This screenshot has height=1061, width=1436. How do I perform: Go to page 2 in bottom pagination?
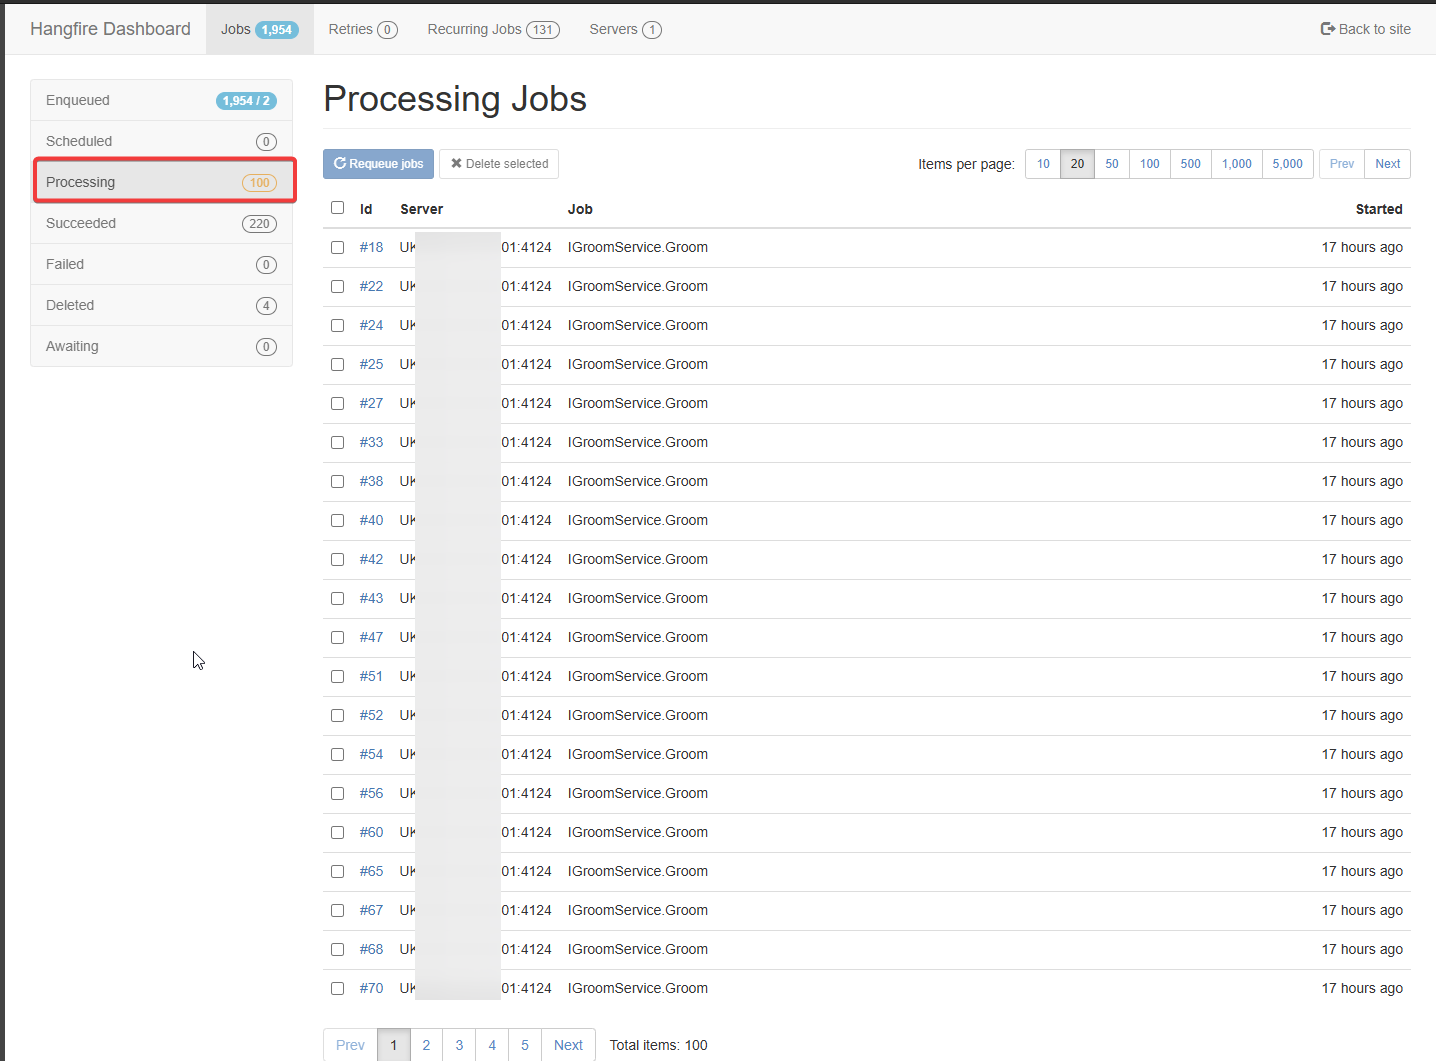coord(426,1045)
